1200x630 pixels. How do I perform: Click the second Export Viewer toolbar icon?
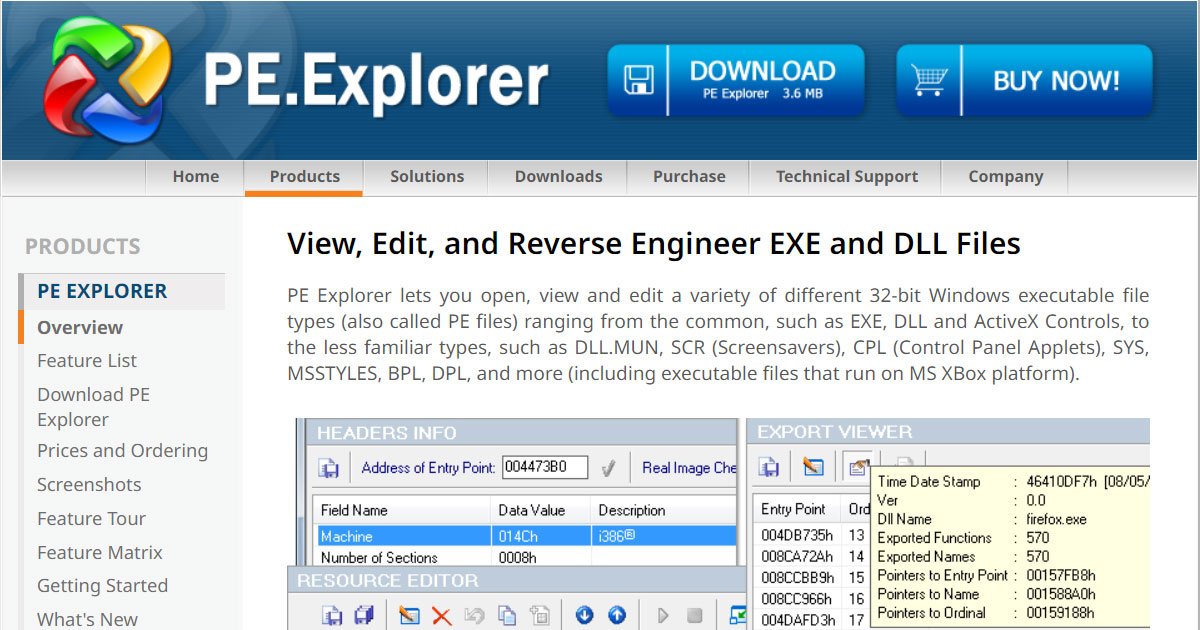point(813,467)
